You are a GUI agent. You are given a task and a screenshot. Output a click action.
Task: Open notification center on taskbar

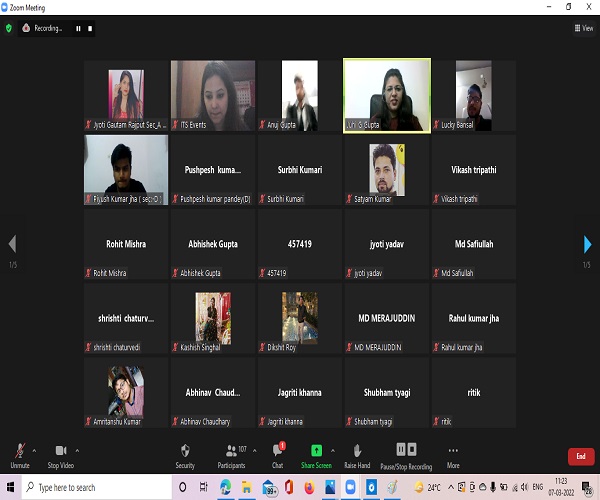[x=587, y=487]
